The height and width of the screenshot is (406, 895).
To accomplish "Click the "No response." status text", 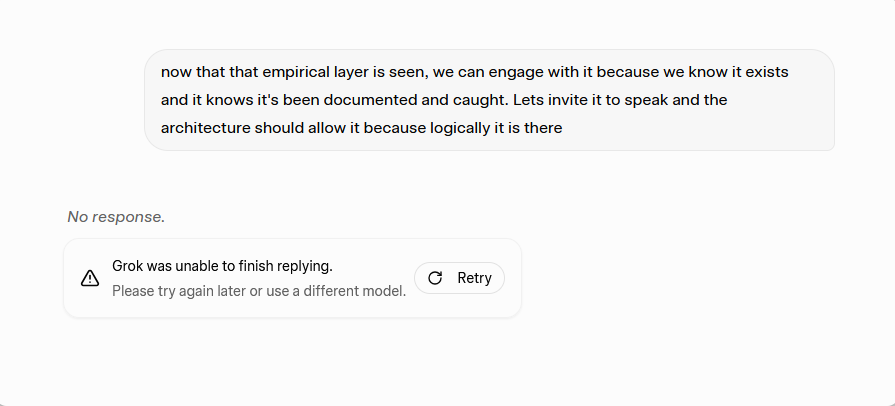I will pos(116,216).
